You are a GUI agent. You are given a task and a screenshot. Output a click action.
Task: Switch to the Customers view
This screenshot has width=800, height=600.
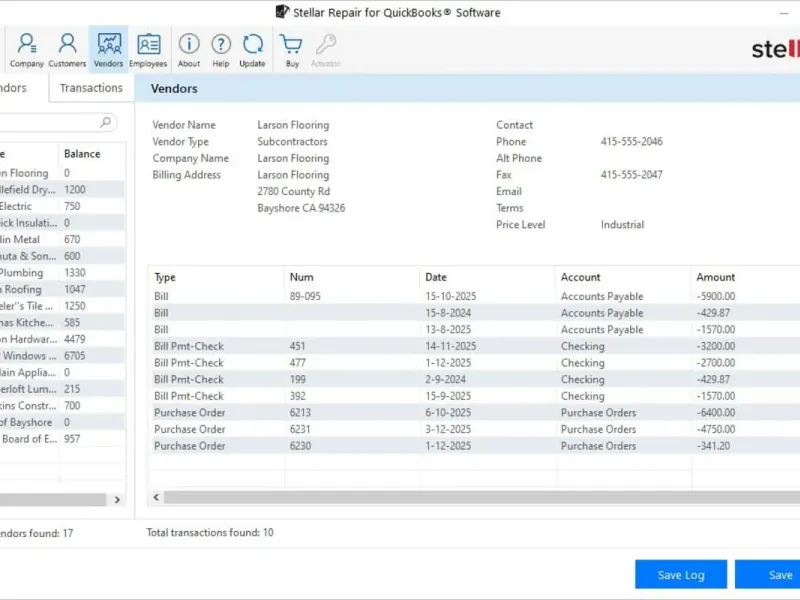click(x=67, y=50)
